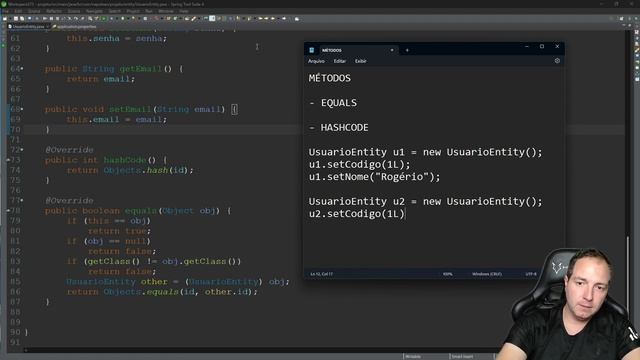Click the override marker on line 78
This screenshot has width=640, height=360.
pyautogui.click(x=8, y=211)
